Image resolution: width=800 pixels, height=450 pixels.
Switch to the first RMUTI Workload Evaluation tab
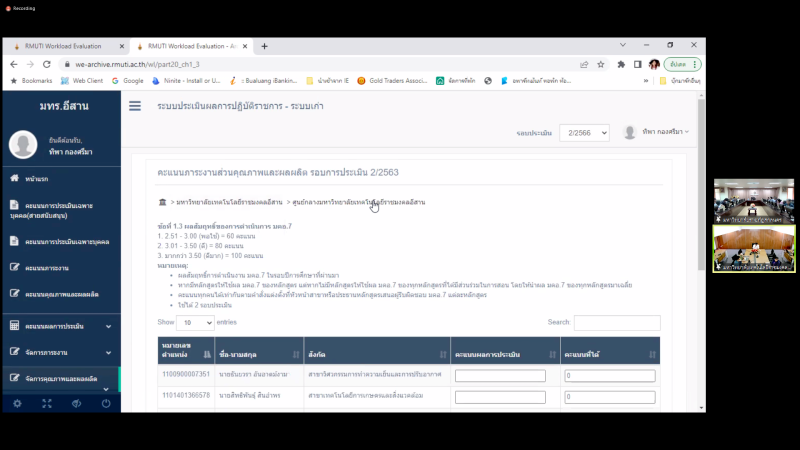(65, 46)
